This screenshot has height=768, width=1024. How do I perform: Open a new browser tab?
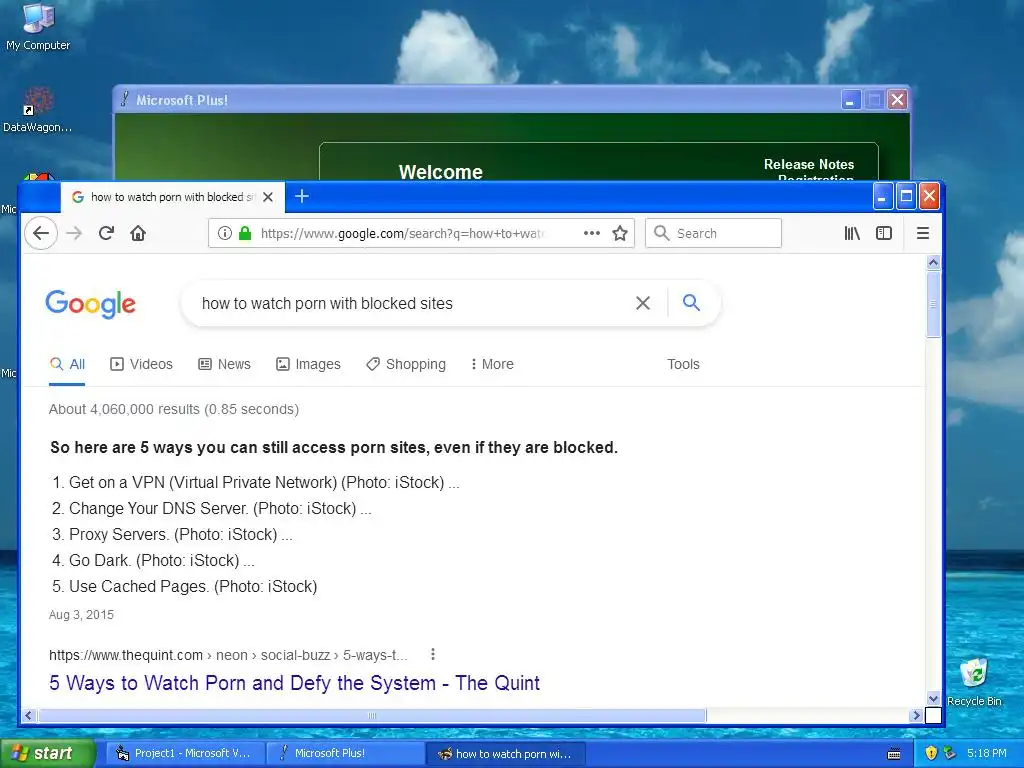(302, 196)
